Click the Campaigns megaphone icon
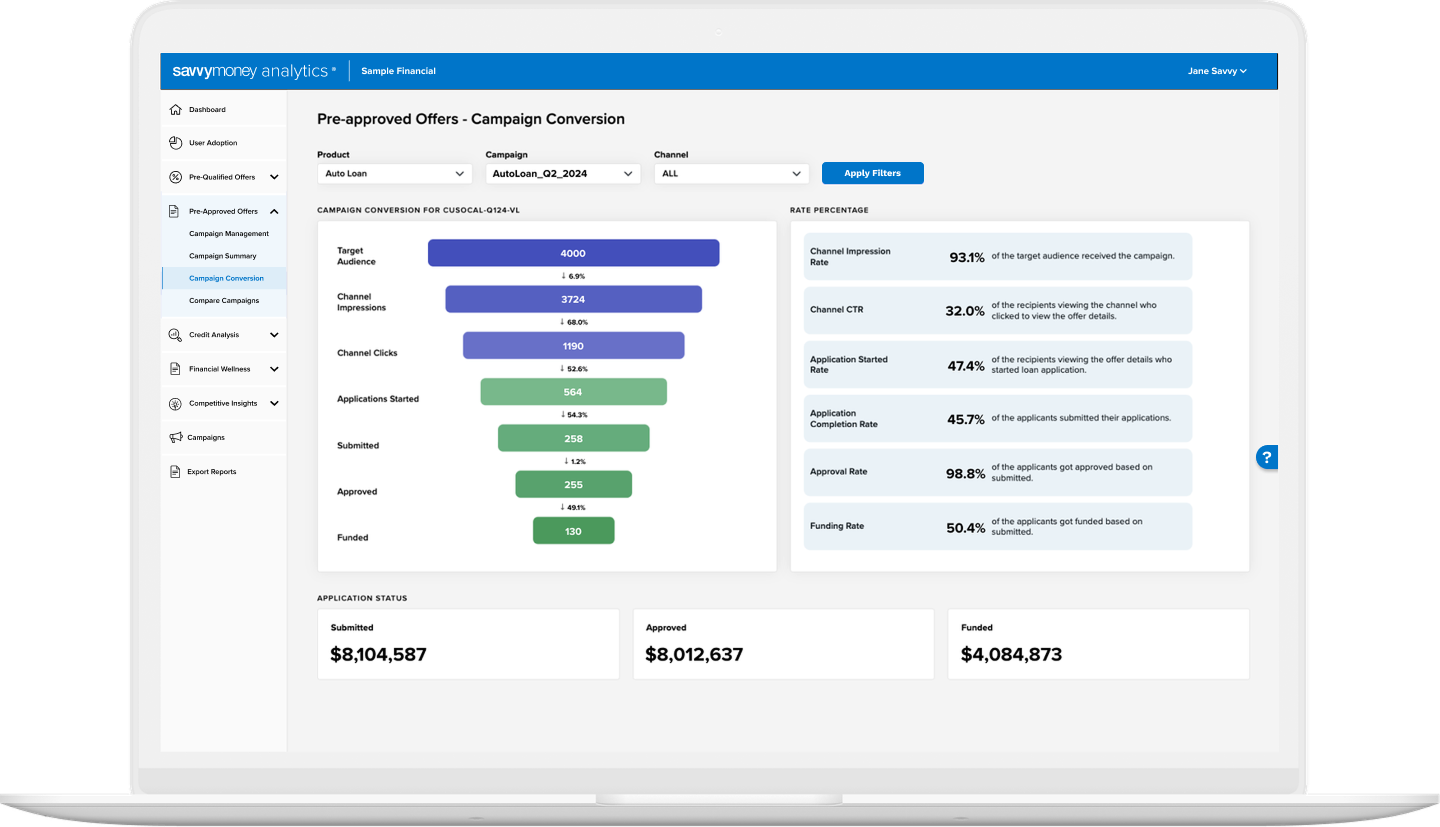The height and width of the screenshot is (827, 1440). click(176, 438)
